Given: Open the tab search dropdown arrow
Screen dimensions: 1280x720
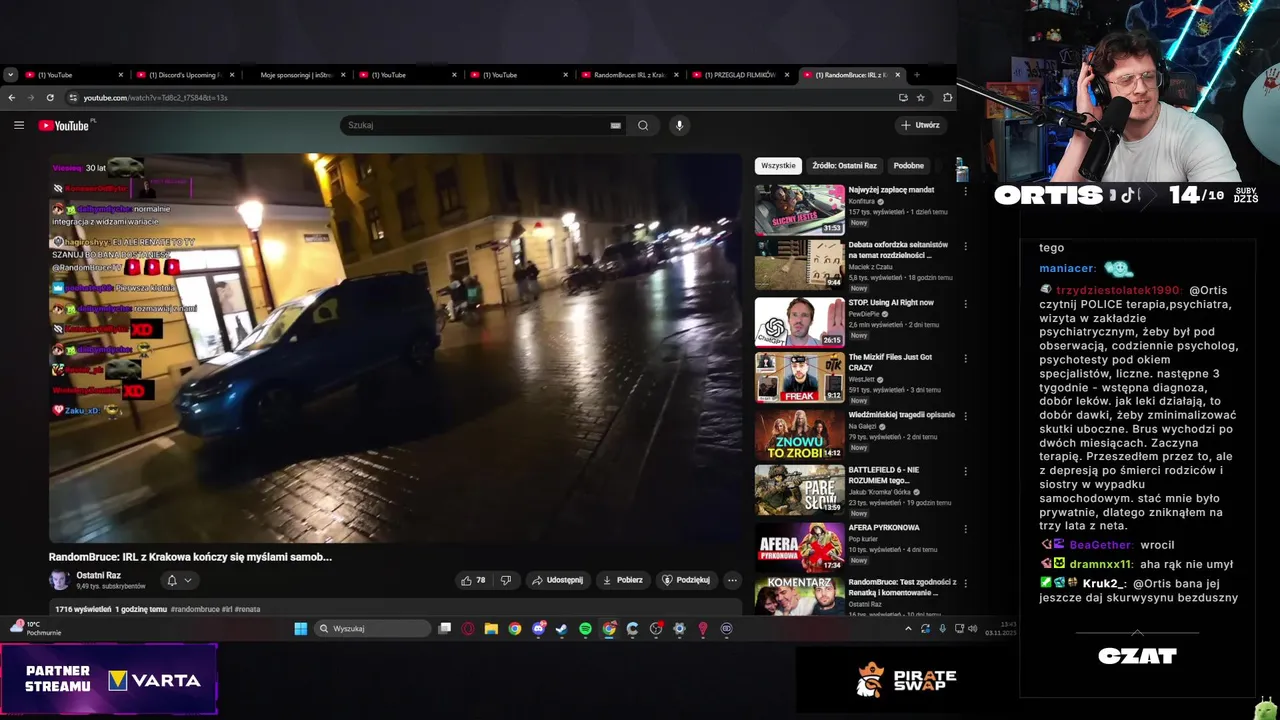Looking at the screenshot, I should pyautogui.click(x=10, y=74).
